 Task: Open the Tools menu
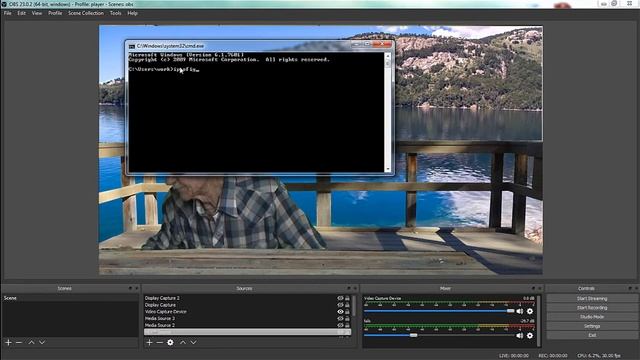pos(116,13)
